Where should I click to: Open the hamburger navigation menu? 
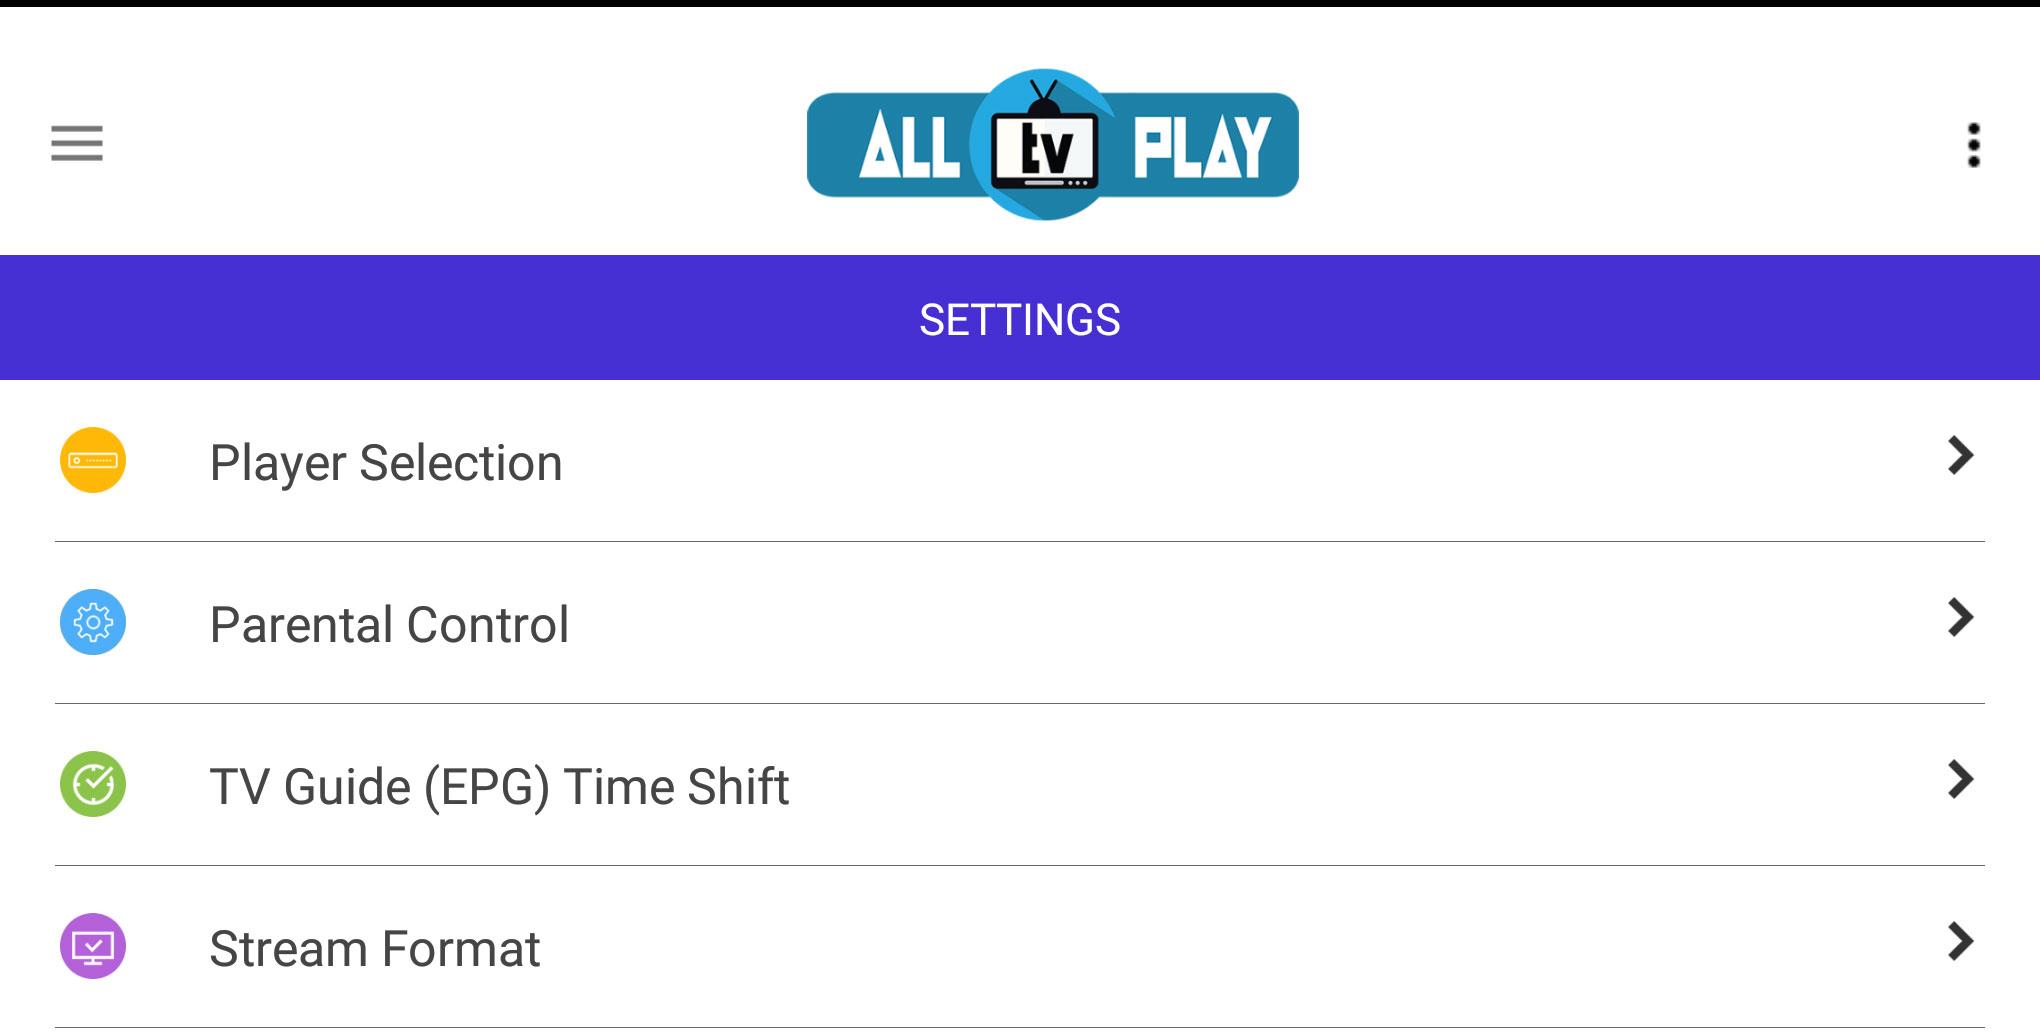[x=77, y=143]
